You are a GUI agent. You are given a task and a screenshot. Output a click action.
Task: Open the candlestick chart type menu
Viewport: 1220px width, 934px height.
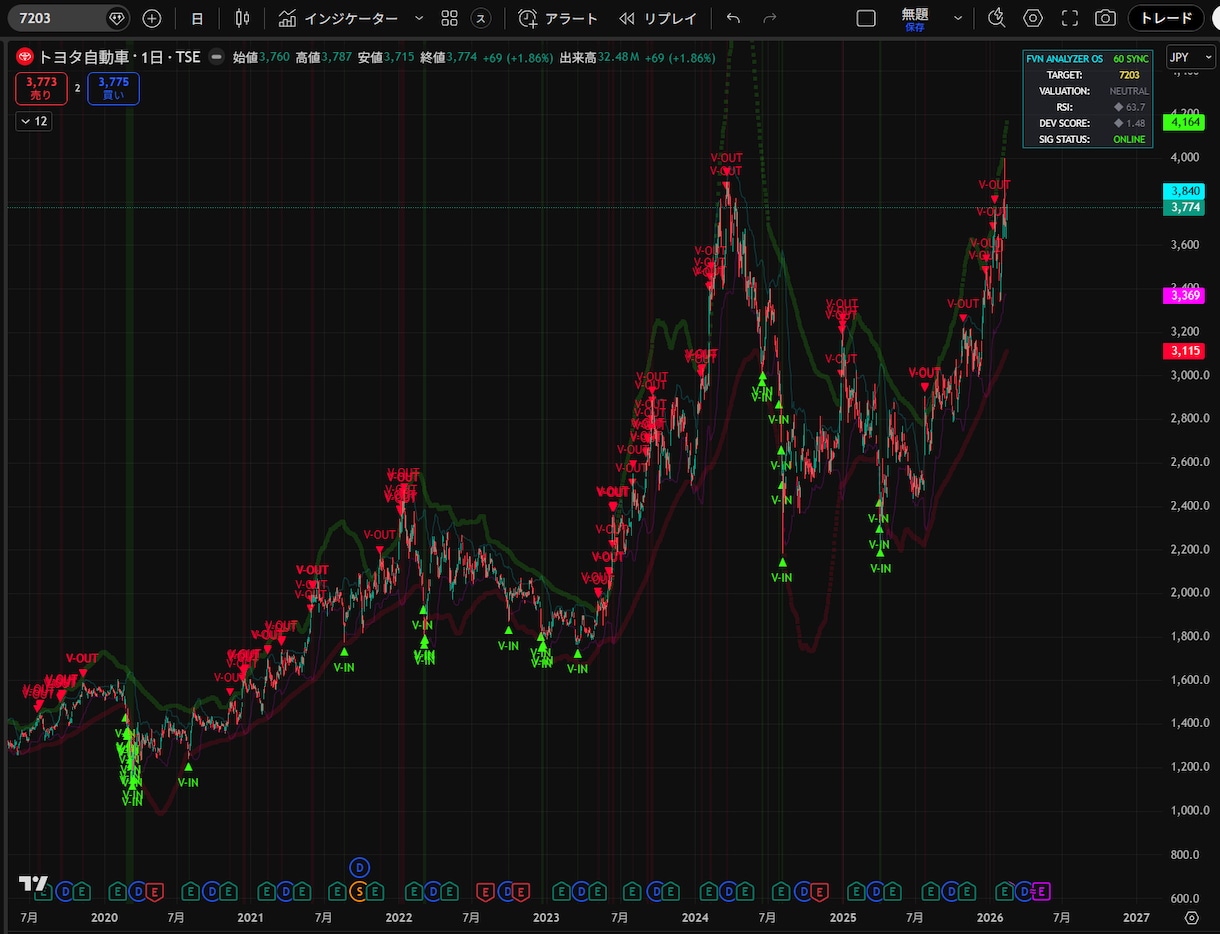pos(242,18)
